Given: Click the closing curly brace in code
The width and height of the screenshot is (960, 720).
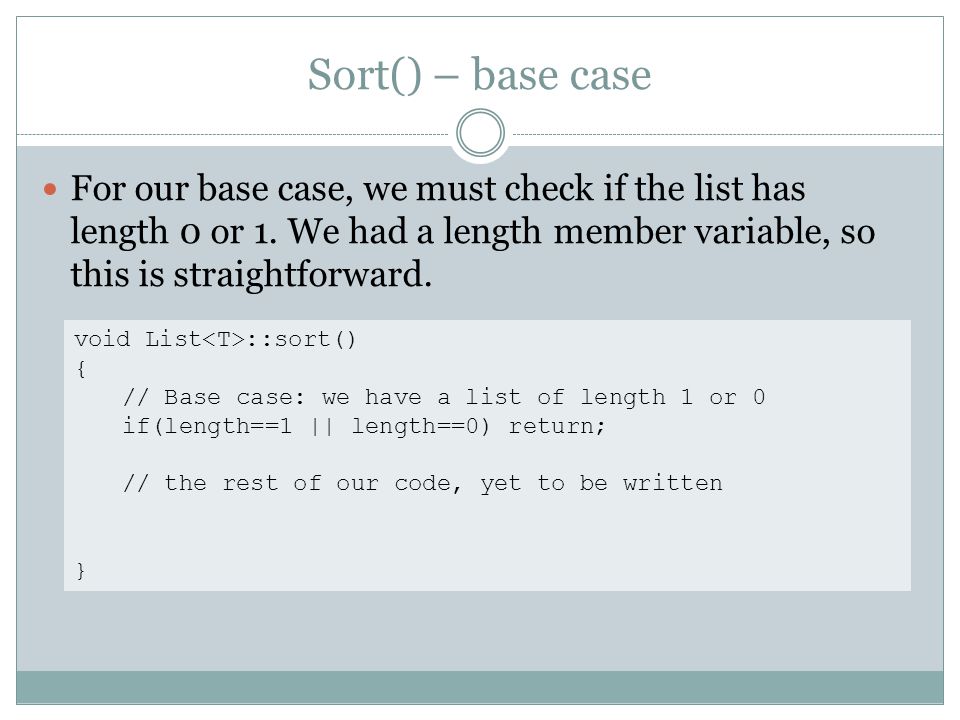Looking at the screenshot, I should (x=81, y=570).
